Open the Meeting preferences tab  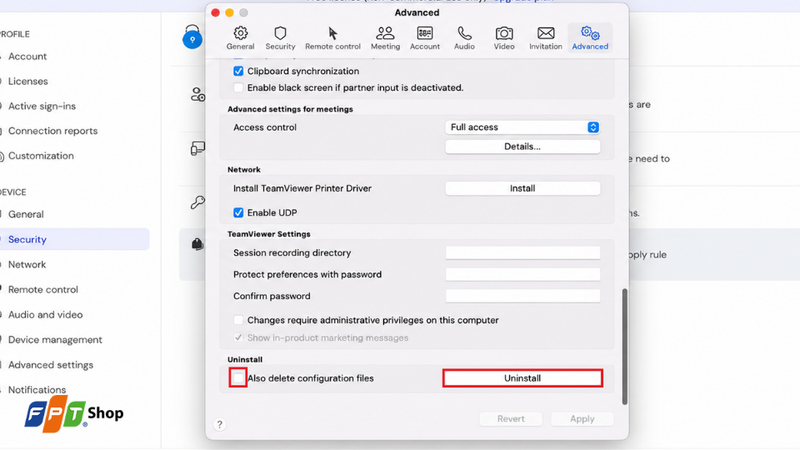pos(385,38)
